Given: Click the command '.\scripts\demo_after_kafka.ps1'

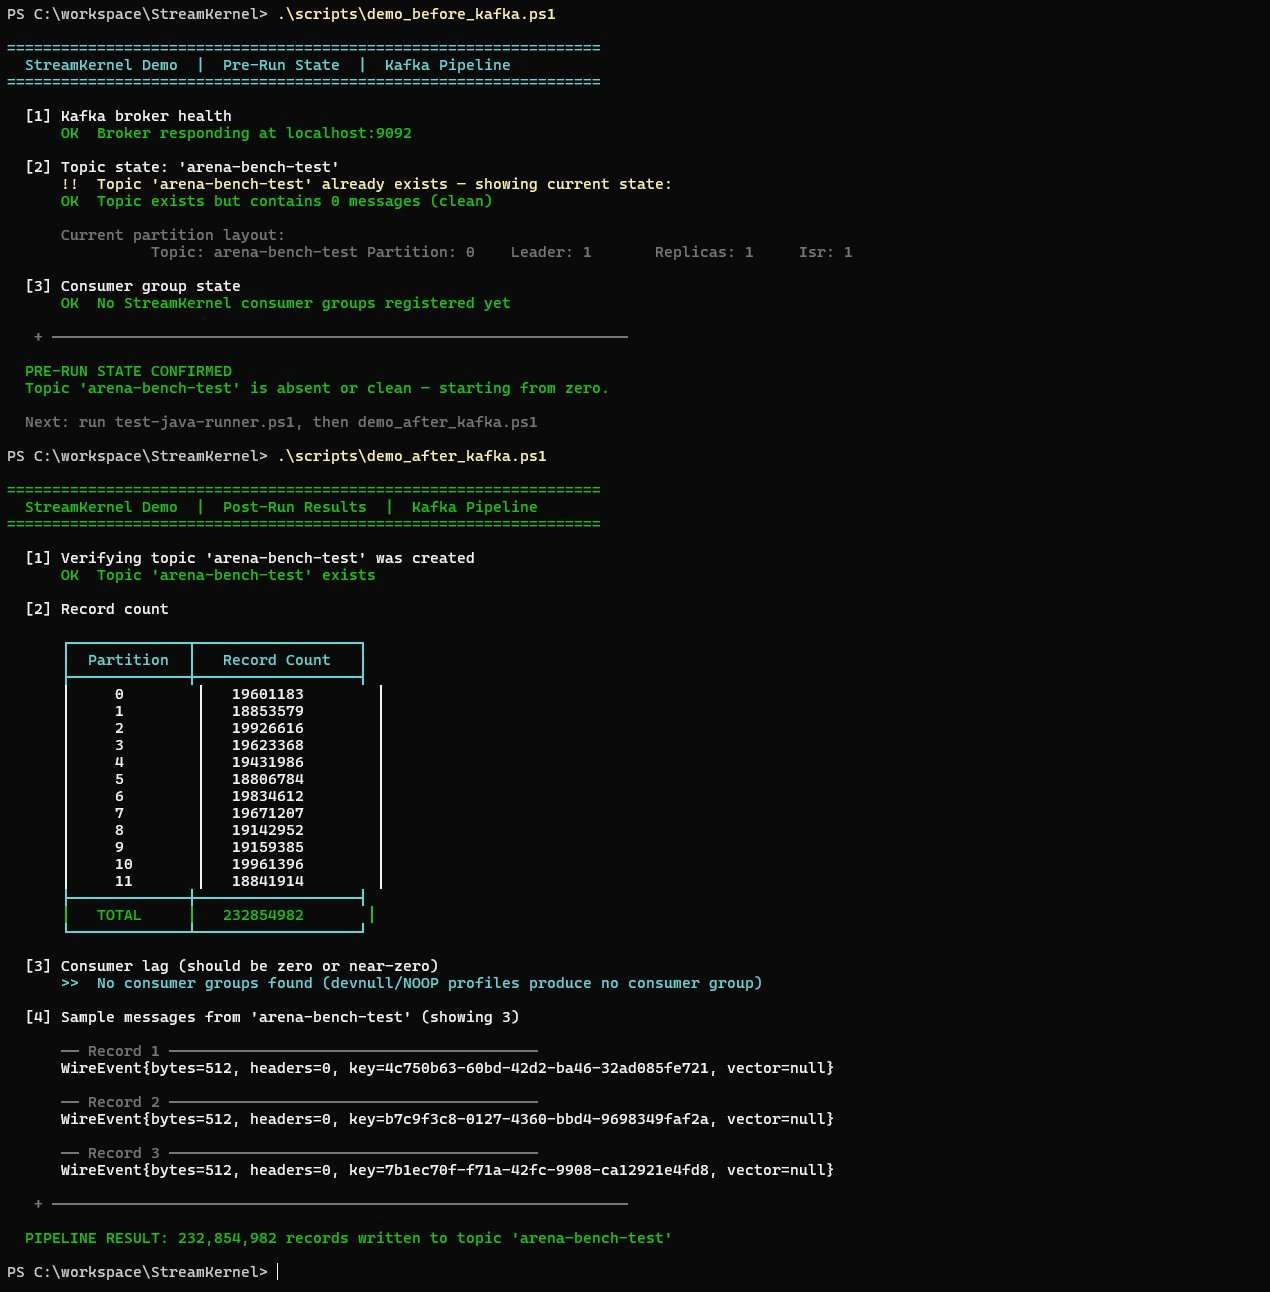Looking at the screenshot, I should [412, 456].
